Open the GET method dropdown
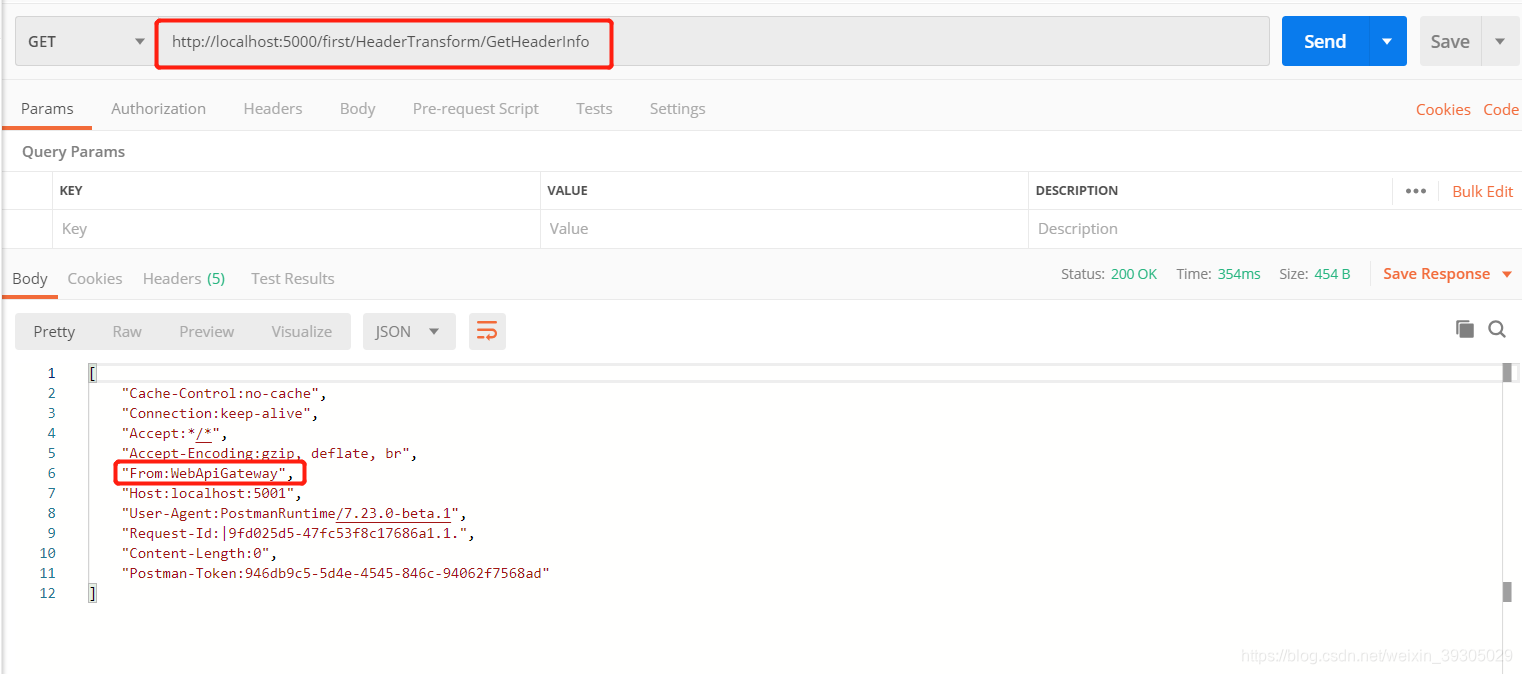 (x=84, y=42)
